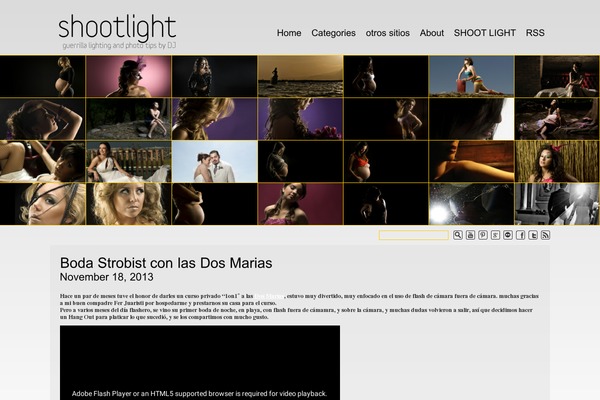Open thumbnail of blonde woman with black eye band
Image resolution: width=600 pixels, height=400 pixels.
point(42,204)
